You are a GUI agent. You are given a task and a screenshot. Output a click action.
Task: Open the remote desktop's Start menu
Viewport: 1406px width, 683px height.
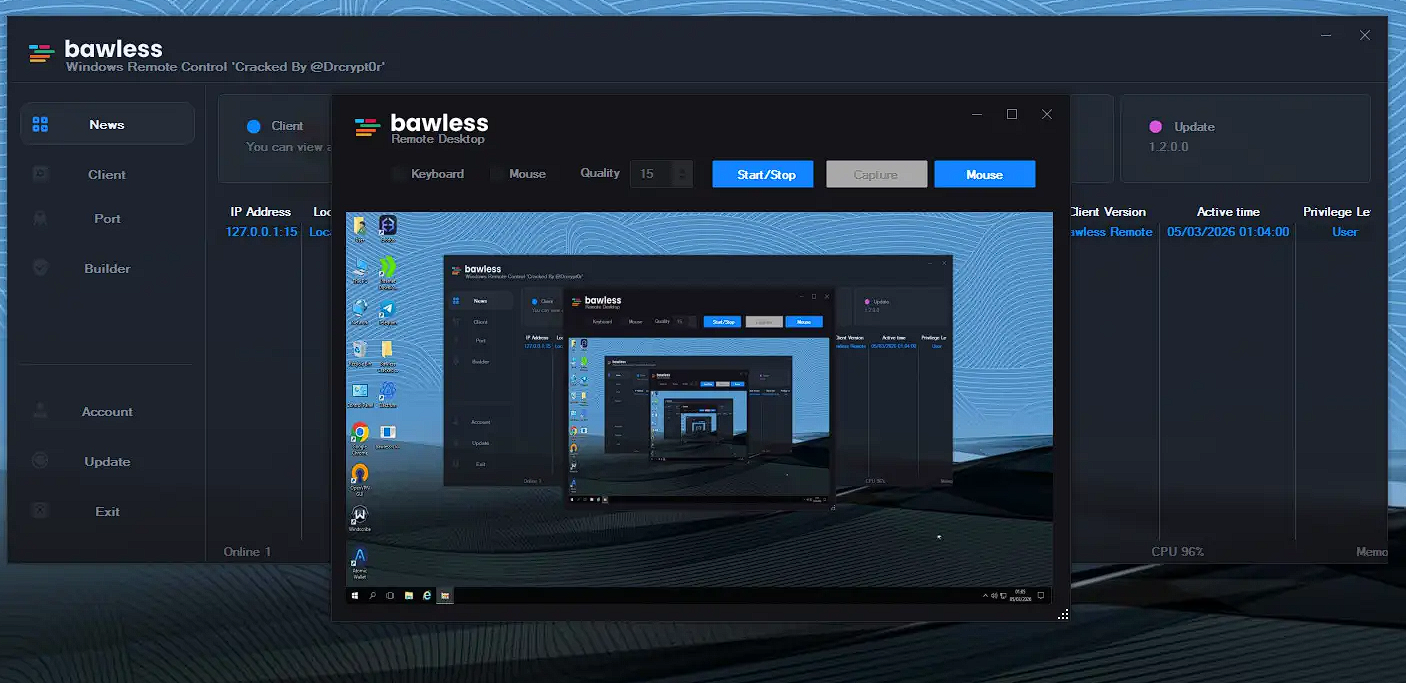pyautogui.click(x=355, y=595)
